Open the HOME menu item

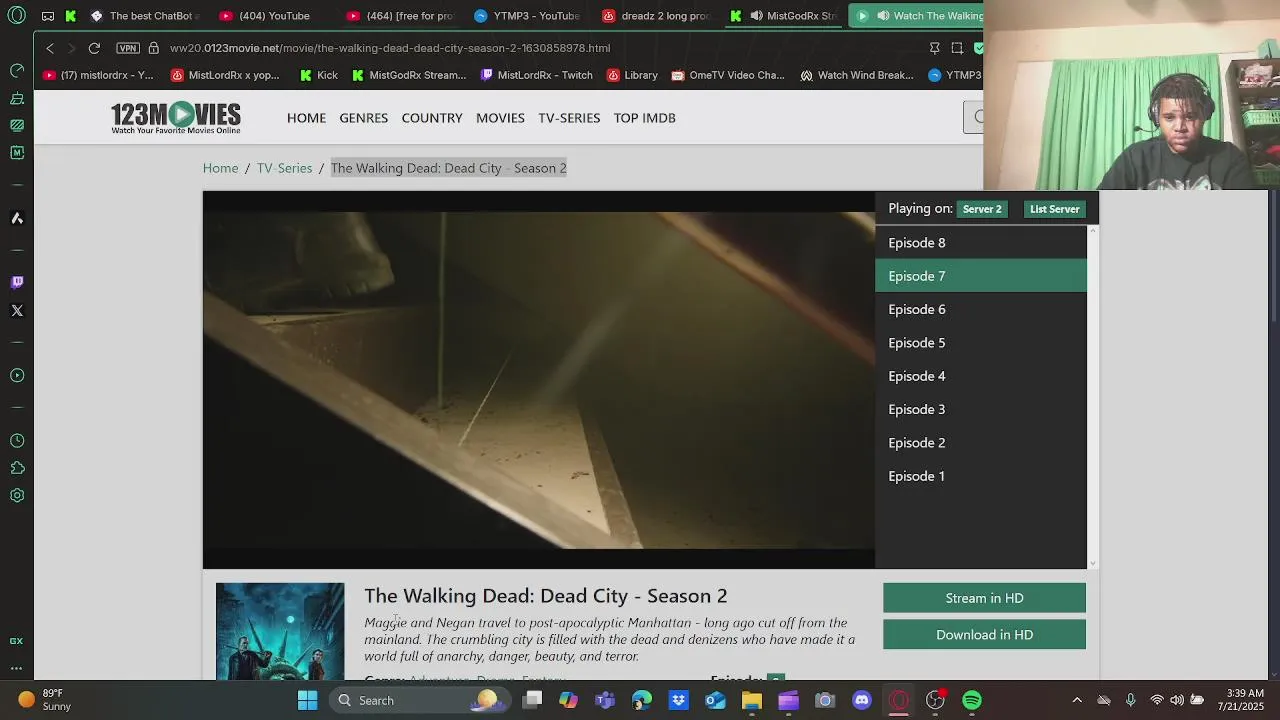click(306, 118)
